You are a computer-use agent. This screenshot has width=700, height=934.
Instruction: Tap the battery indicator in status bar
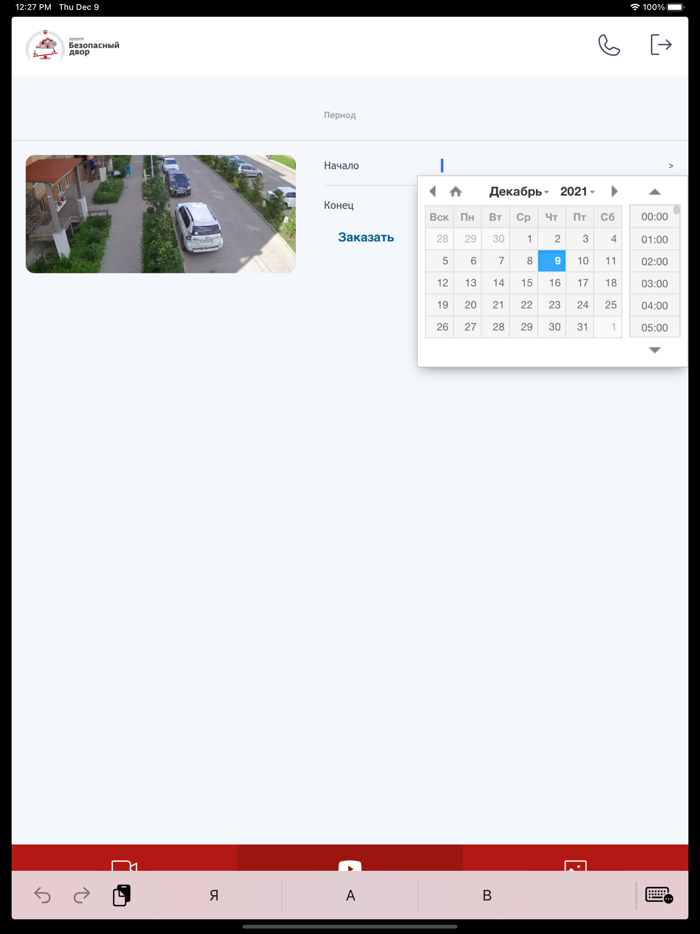676,7
